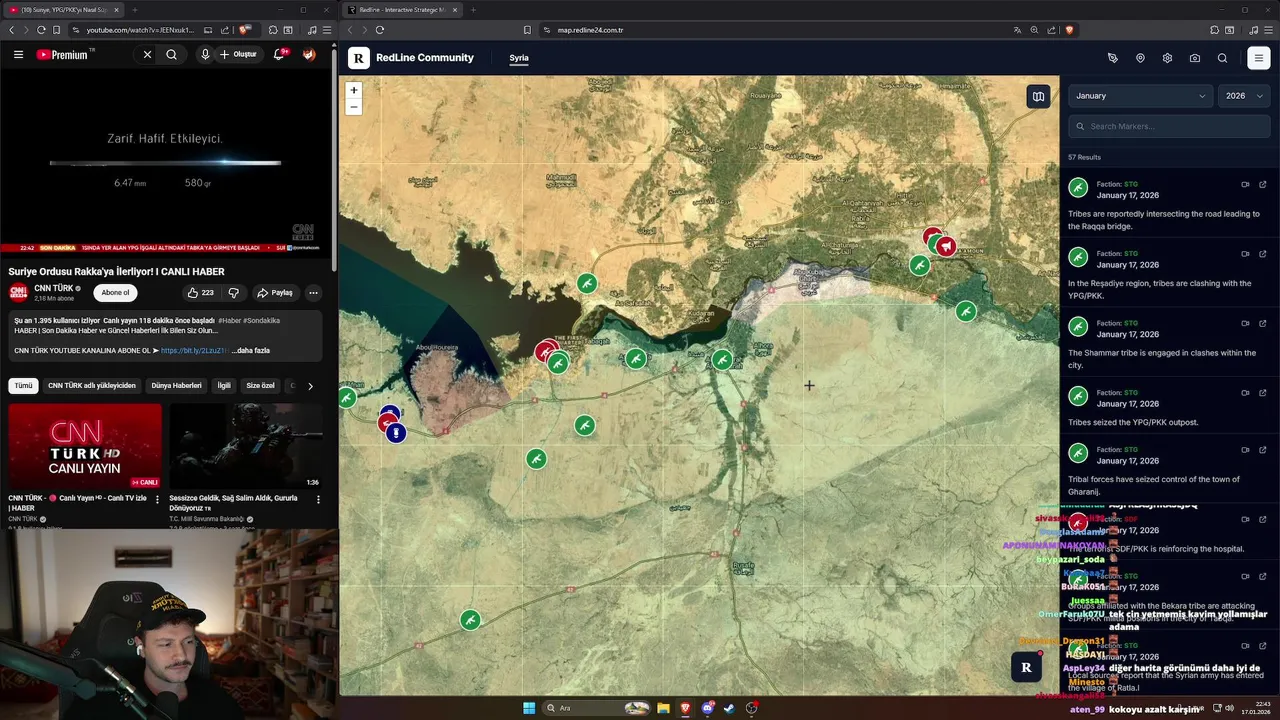Open RedLine settings gear
This screenshot has width=1280, height=720.
point(1167,58)
